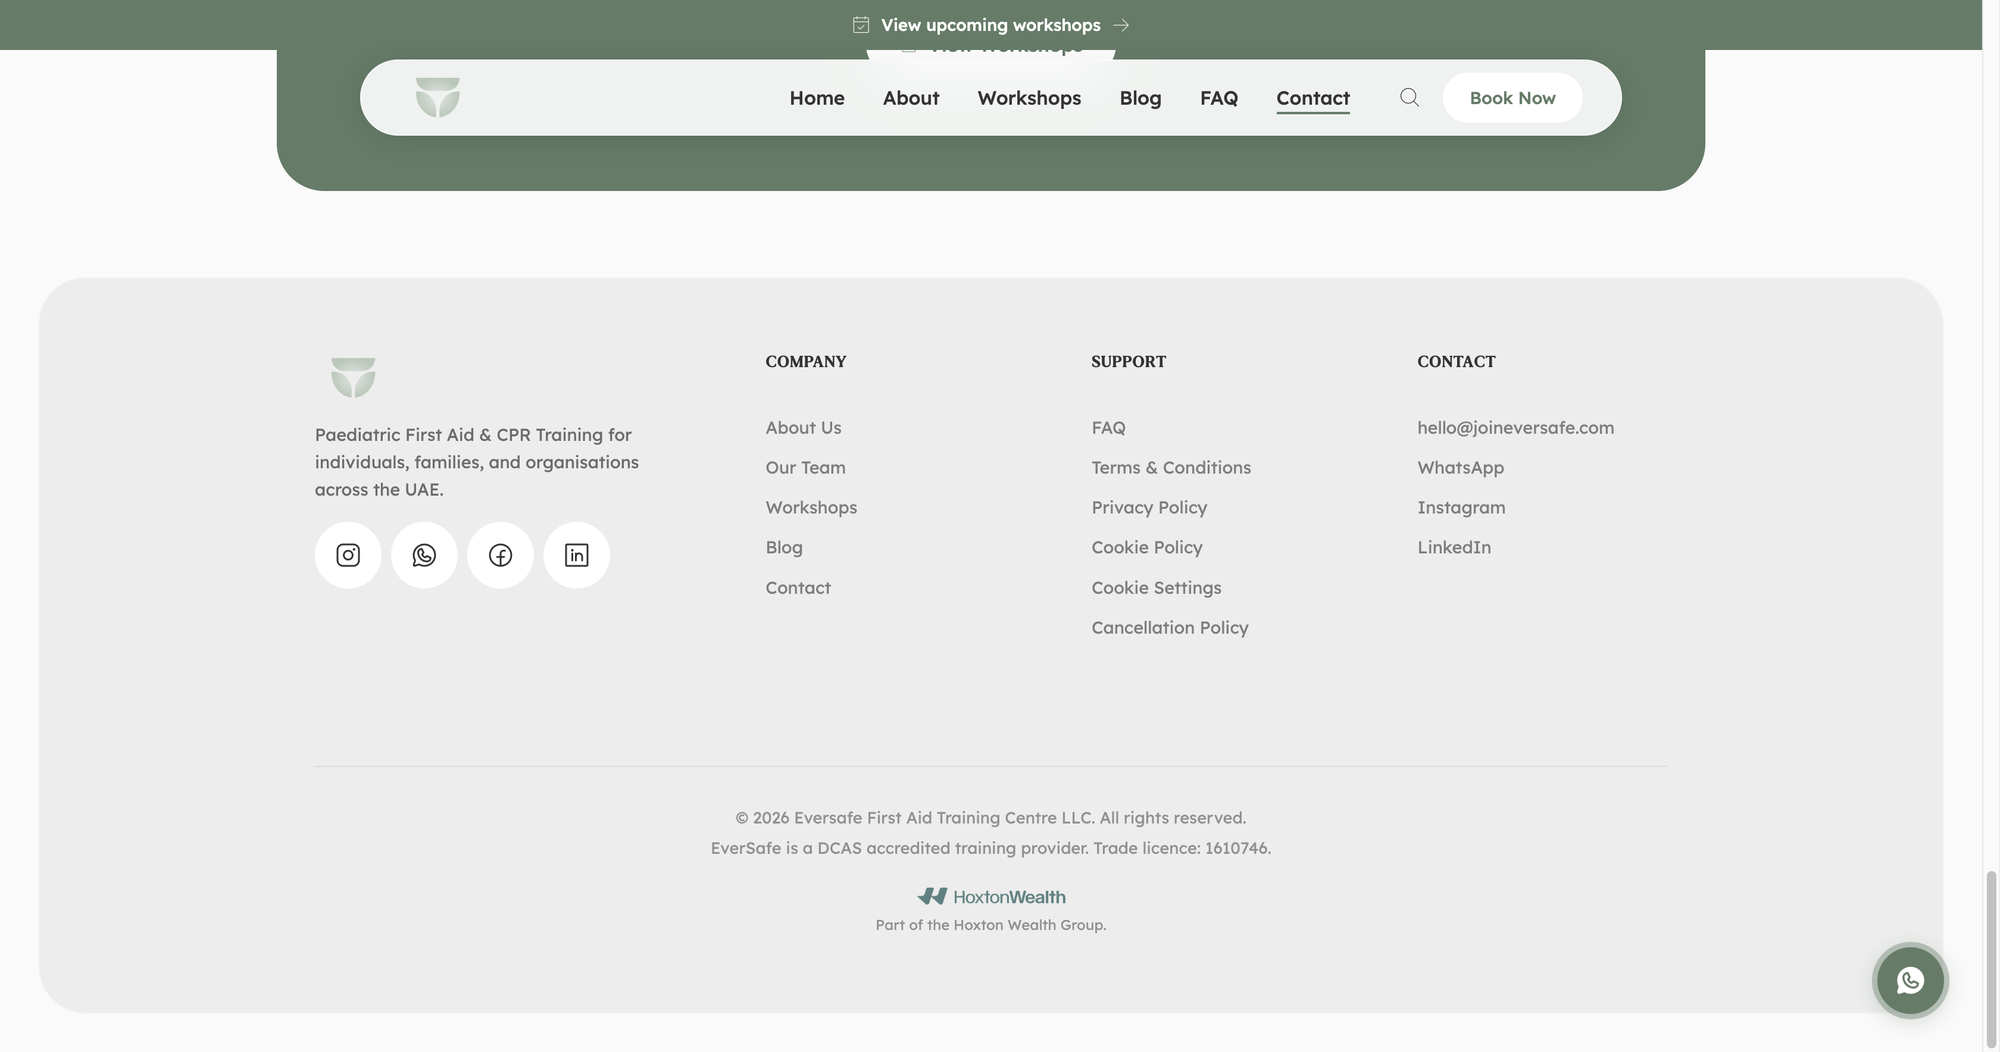Open About in the navigation bar

pos(911,98)
